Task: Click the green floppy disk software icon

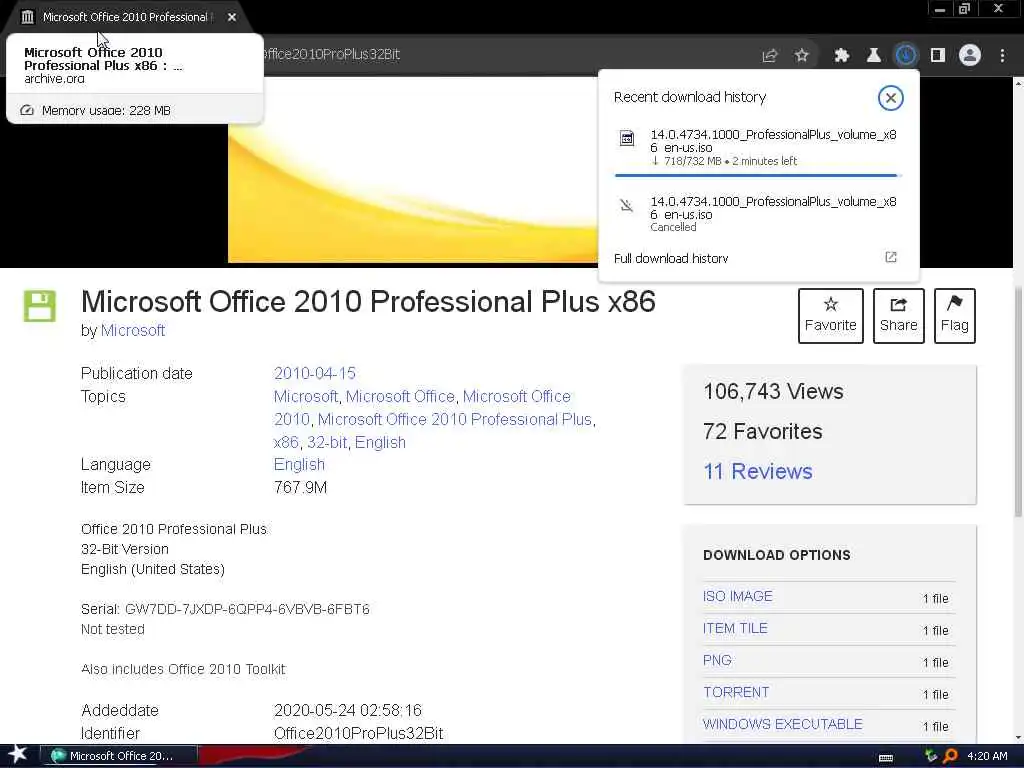Action: (x=40, y=306)
